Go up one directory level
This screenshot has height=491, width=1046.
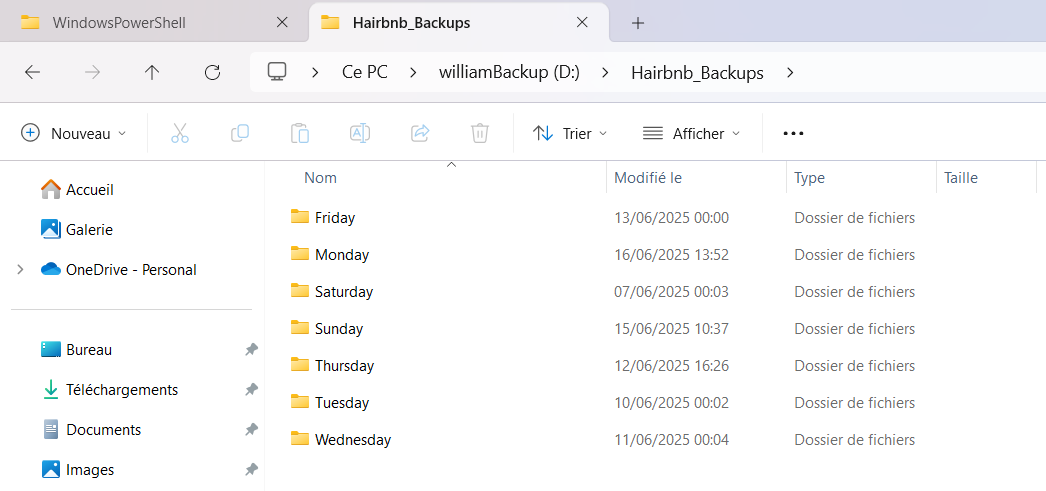click(152, 72)
